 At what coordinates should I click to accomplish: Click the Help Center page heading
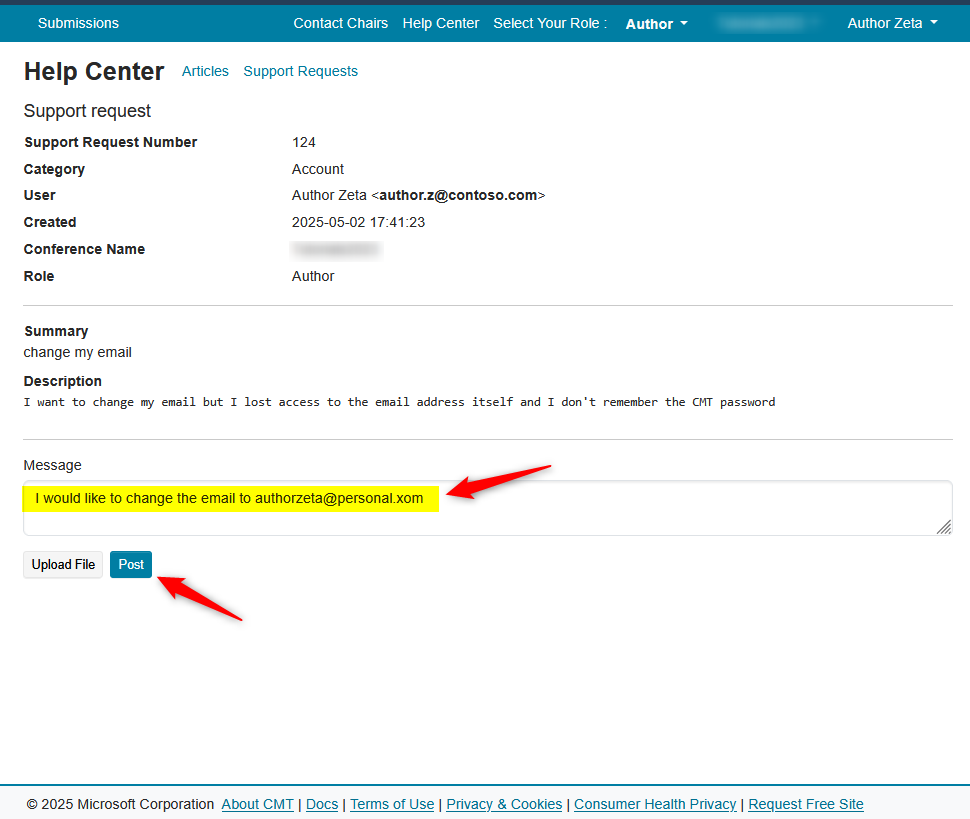pyautogui.click(x=94, y=72)
